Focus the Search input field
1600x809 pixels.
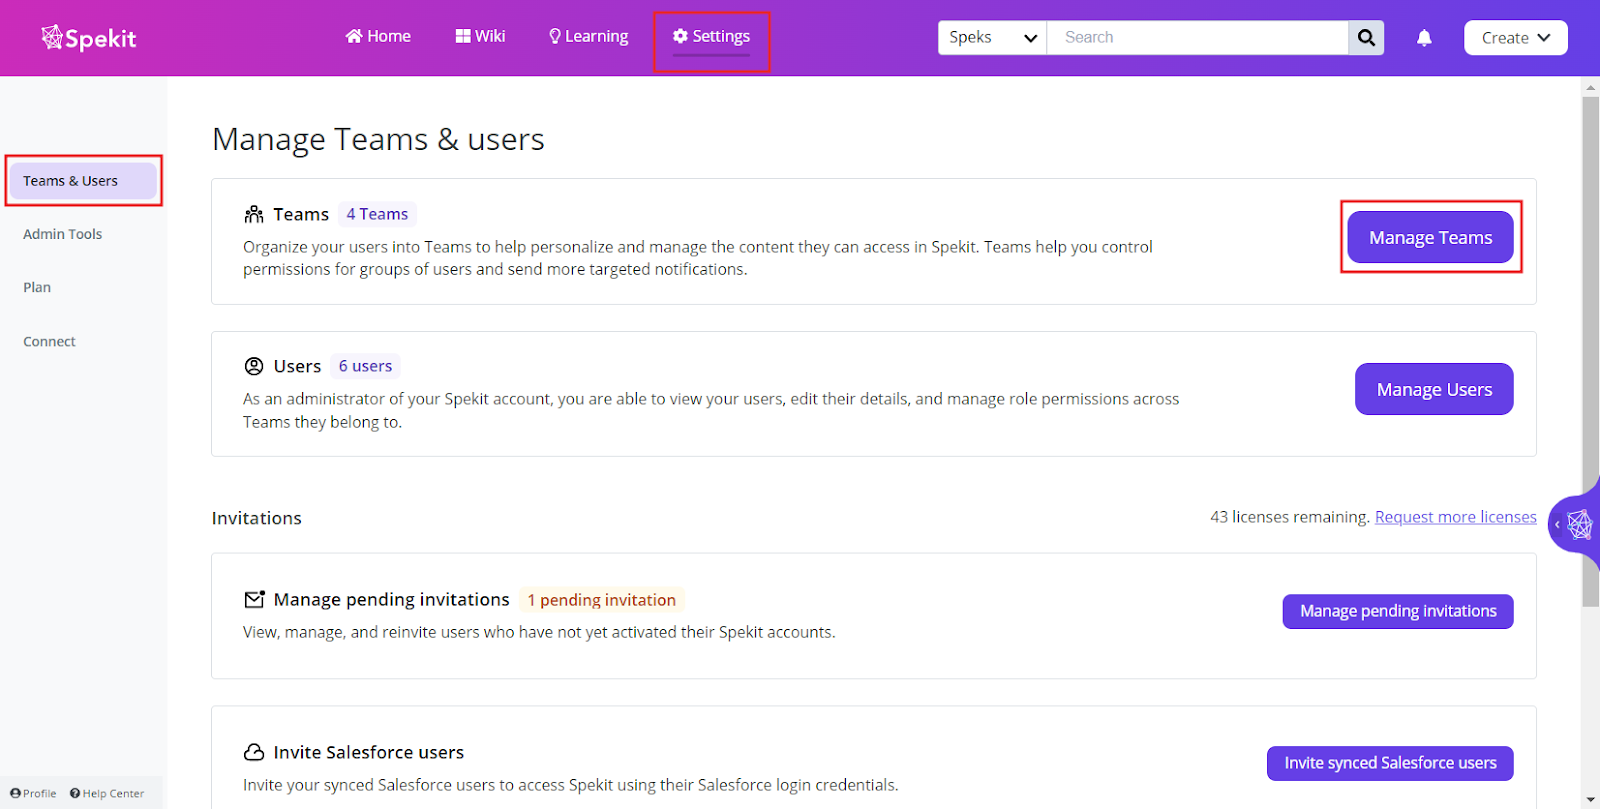pyautogui.click(x=1197, y=37)
